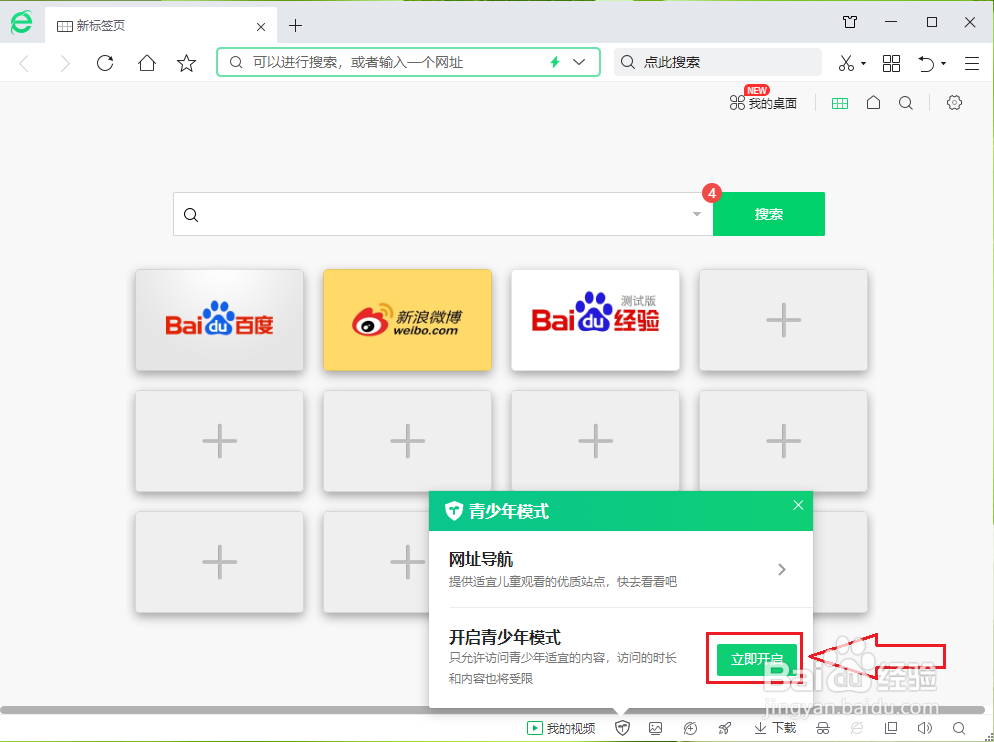Toggle the reload page icon
This screenshot has width=994, height=742.
click(106, 62)
